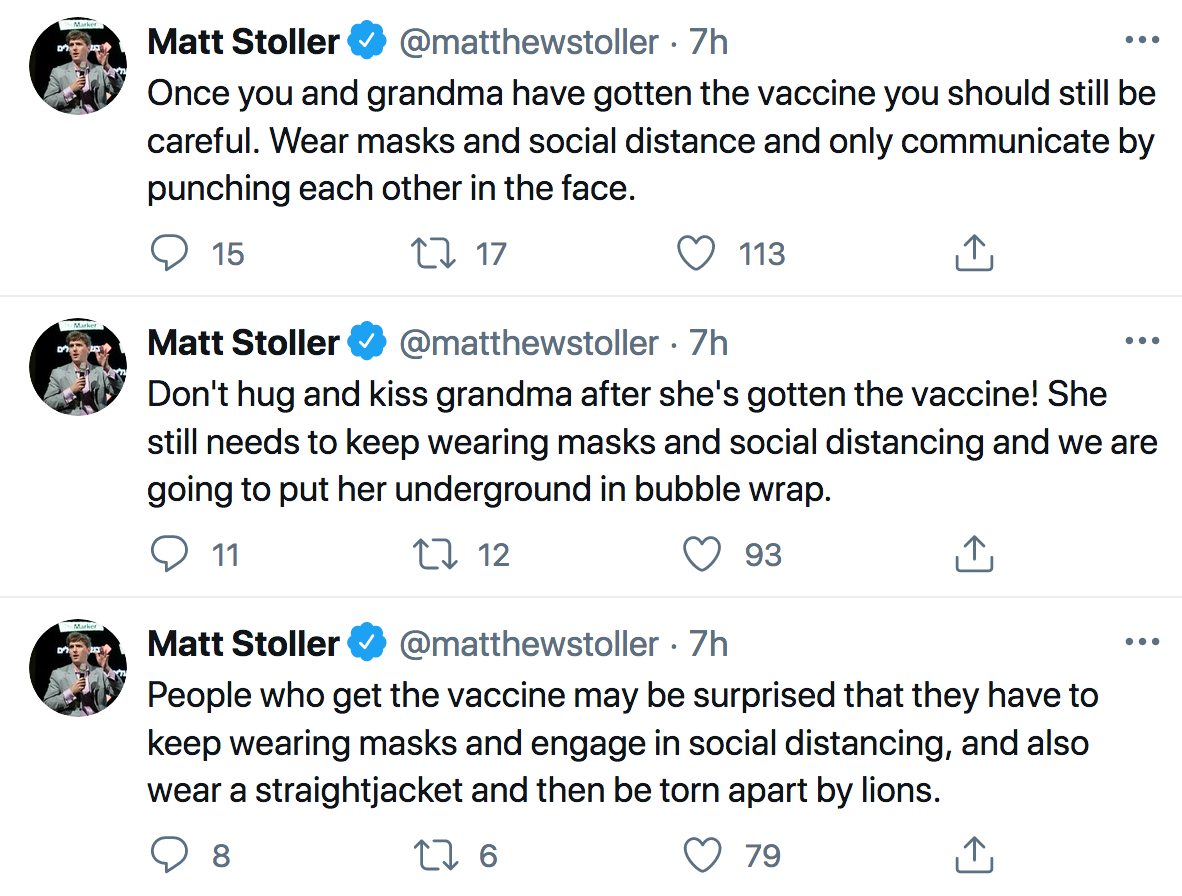Reply to the lions tweet
Screen dimensions: 1182x896
[170, 856]
